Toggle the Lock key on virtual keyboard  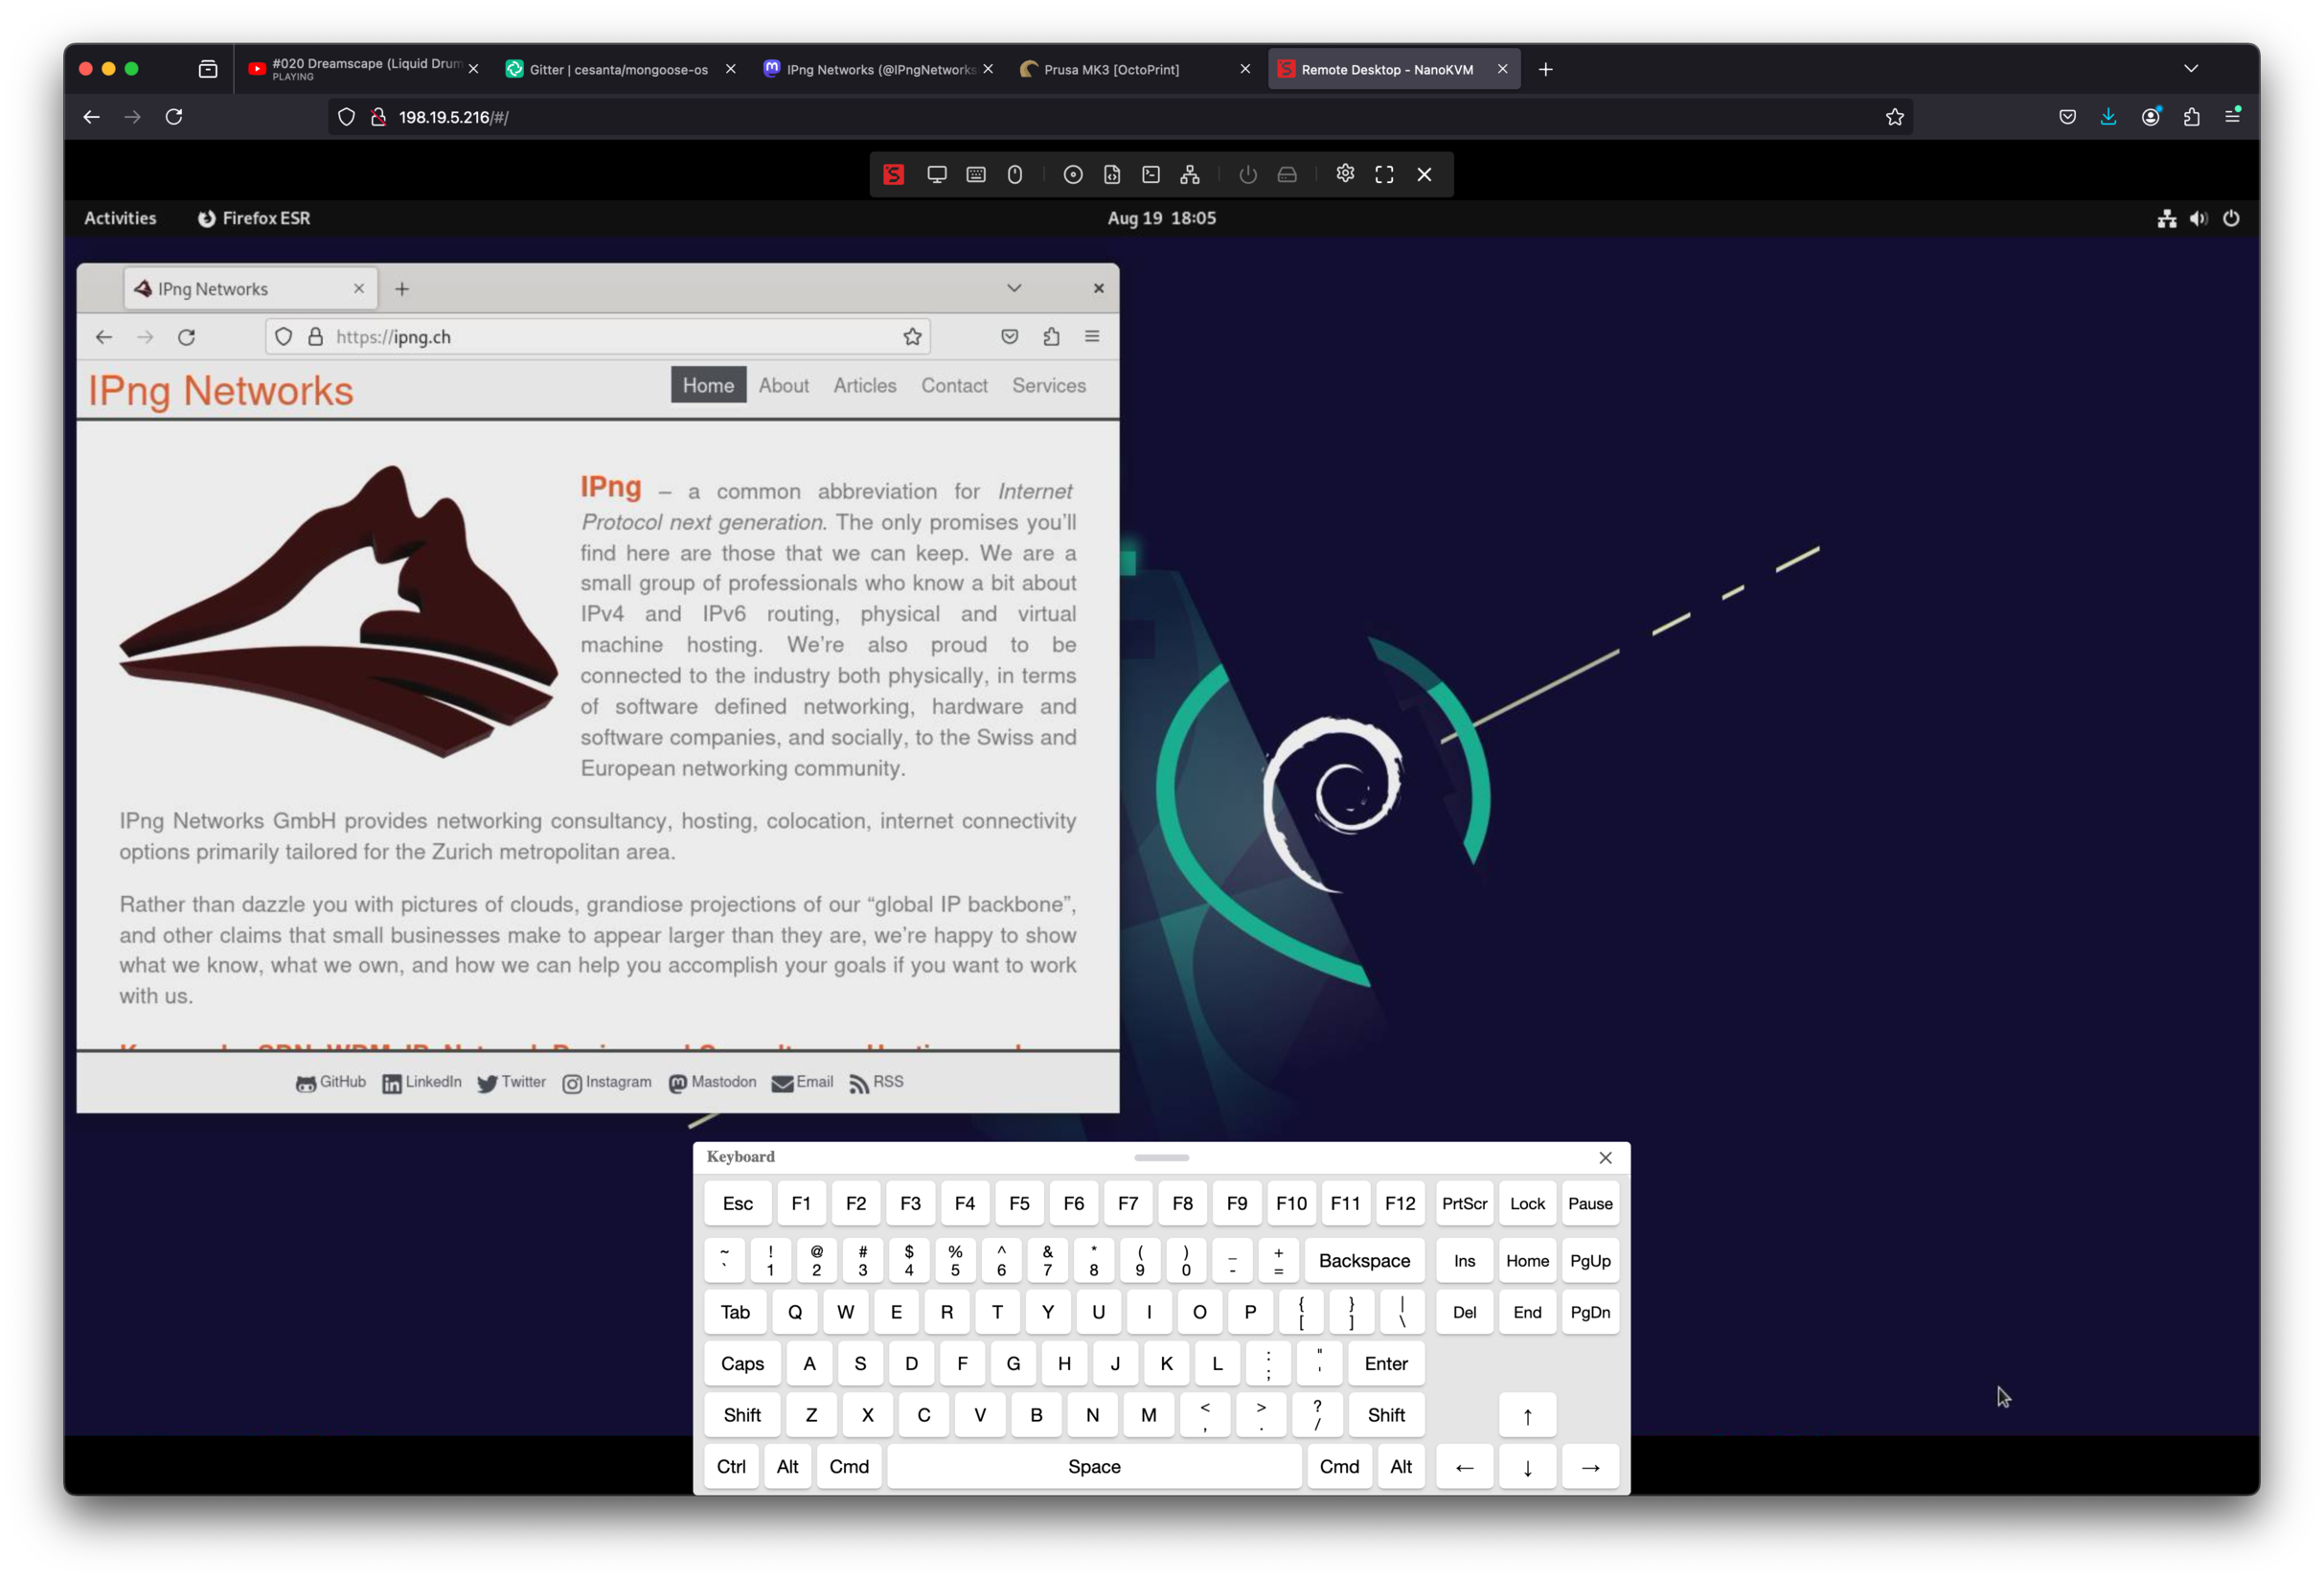(x=1527, y=1204)
